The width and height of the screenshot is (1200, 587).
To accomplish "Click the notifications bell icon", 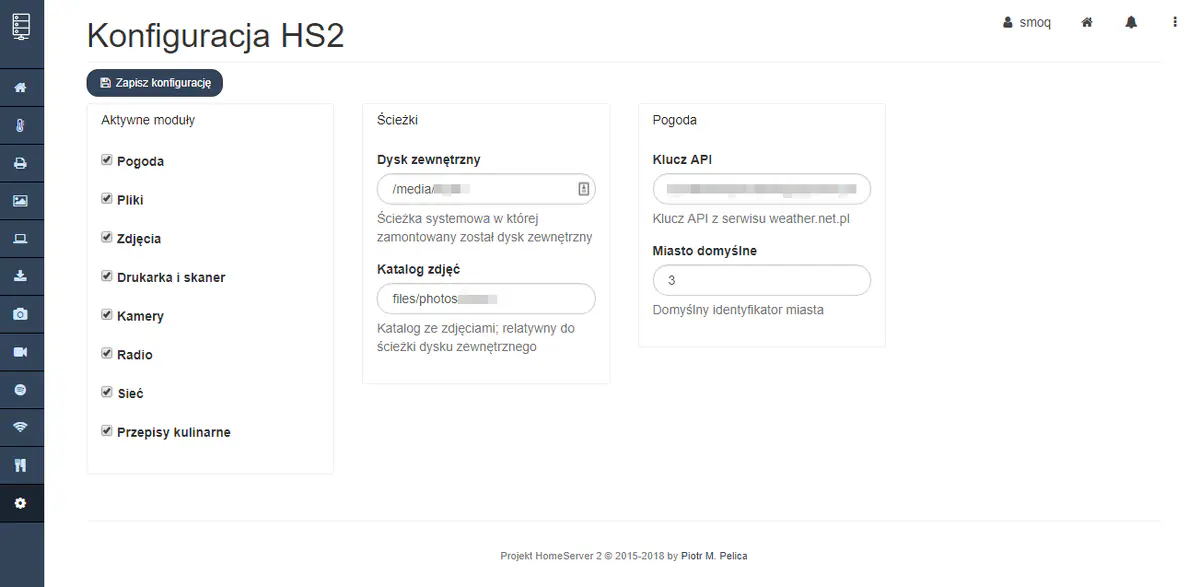I will click(x=1131, y=22).
